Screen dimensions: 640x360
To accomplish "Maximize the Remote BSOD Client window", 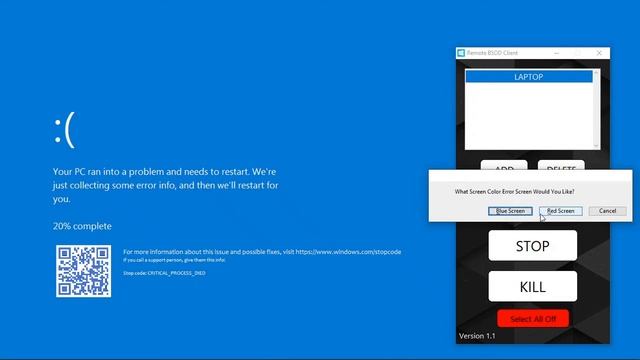I will [x=578, y=53].
